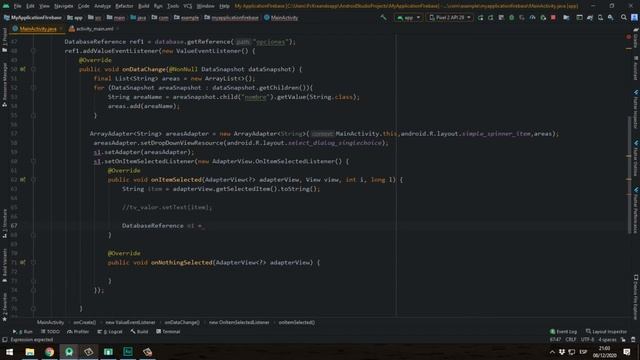Click the override gutter icon at onDataChange line
The width and height of the screenshot is (640, 360).
point(22,69)
